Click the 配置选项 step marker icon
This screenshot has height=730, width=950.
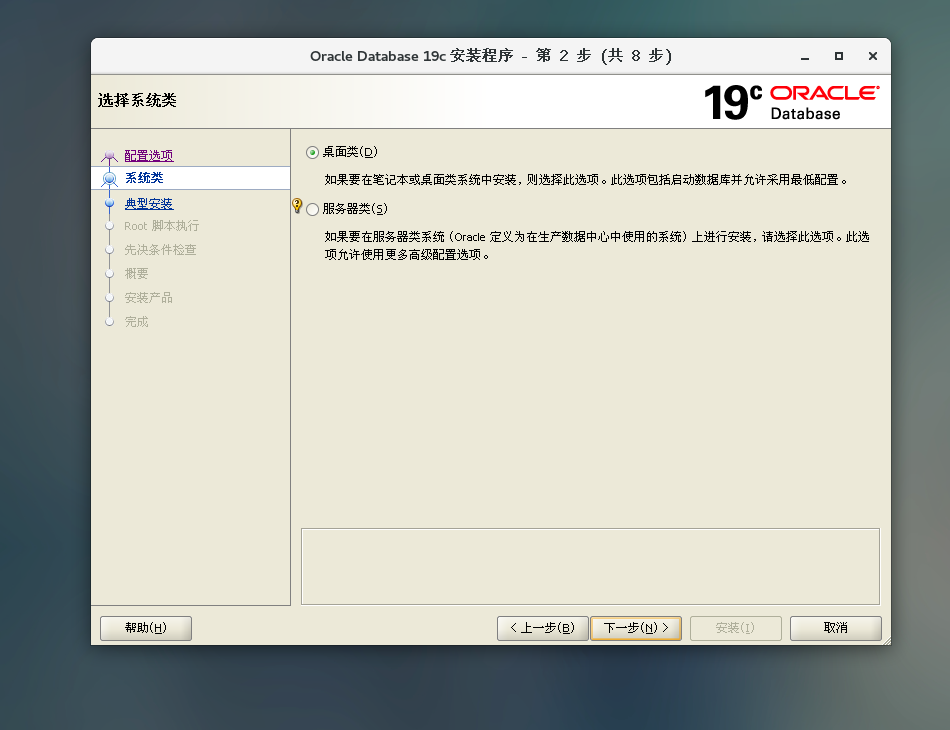(x=110, y=155)
